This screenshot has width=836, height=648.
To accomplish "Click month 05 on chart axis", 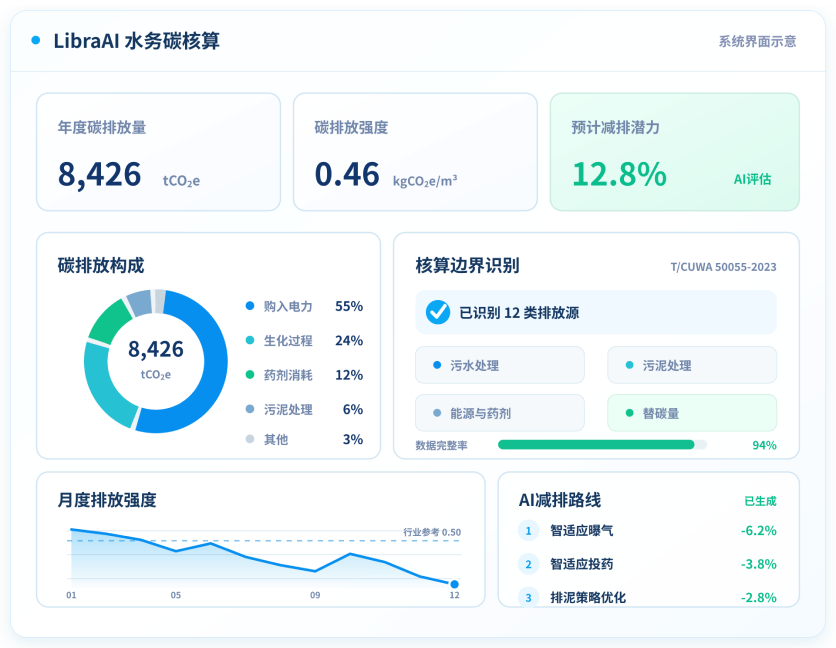I will [x=175, y=595].
